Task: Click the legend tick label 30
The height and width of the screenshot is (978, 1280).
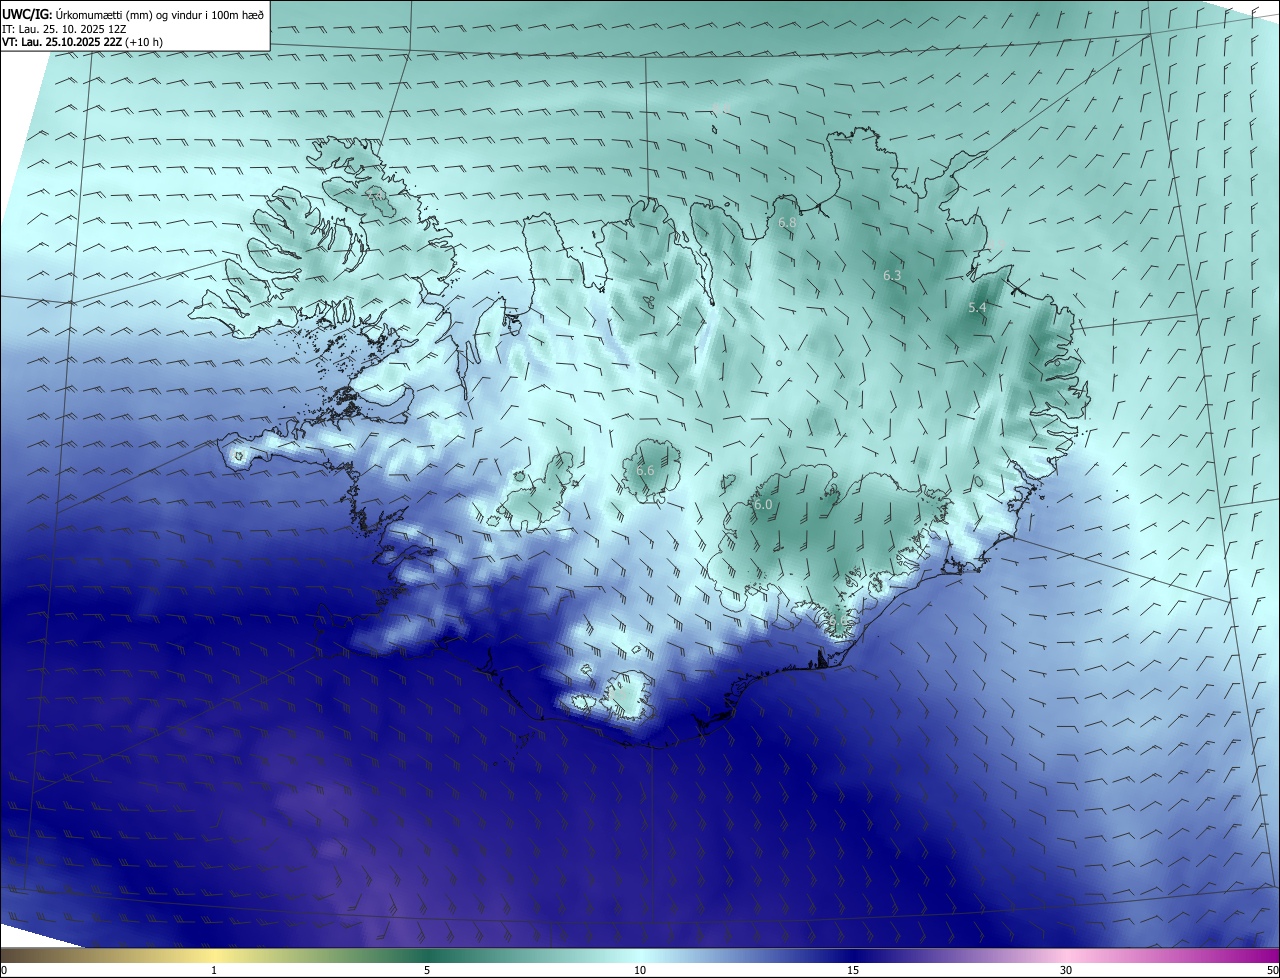Action: click(x=1066, y=970)
